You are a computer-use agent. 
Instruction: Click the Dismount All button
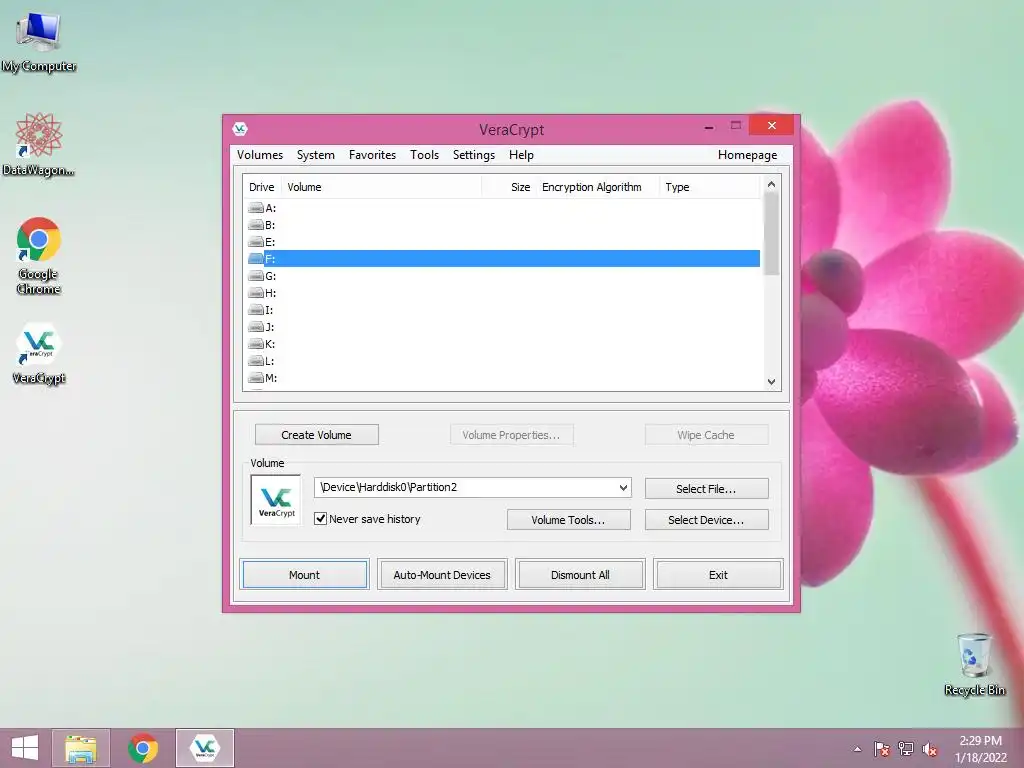580,575
